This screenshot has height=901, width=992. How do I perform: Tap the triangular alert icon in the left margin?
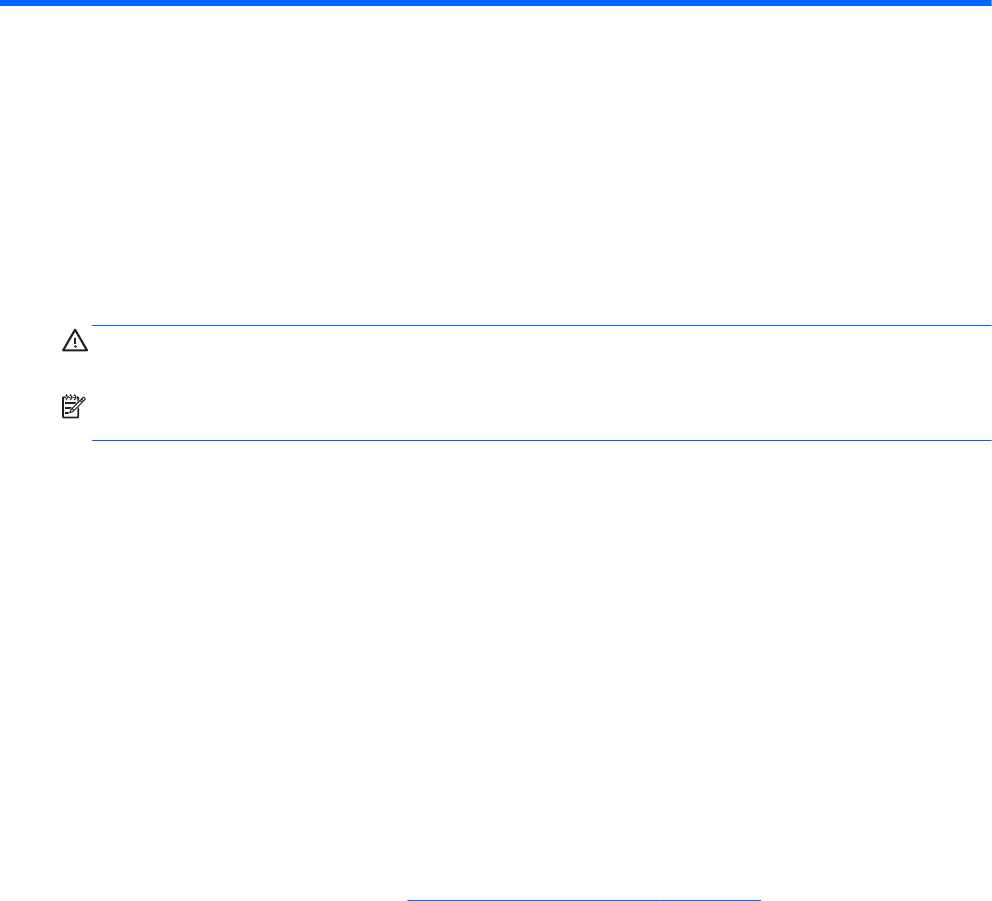75,340
